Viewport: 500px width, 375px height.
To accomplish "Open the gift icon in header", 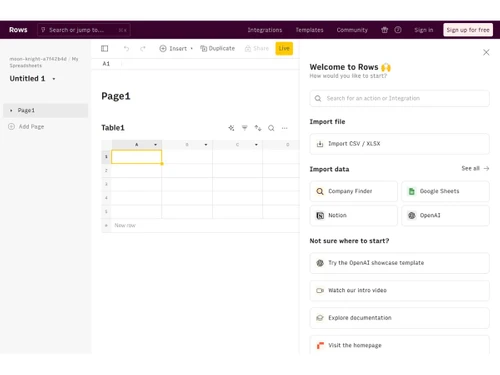I will point(384,30).
